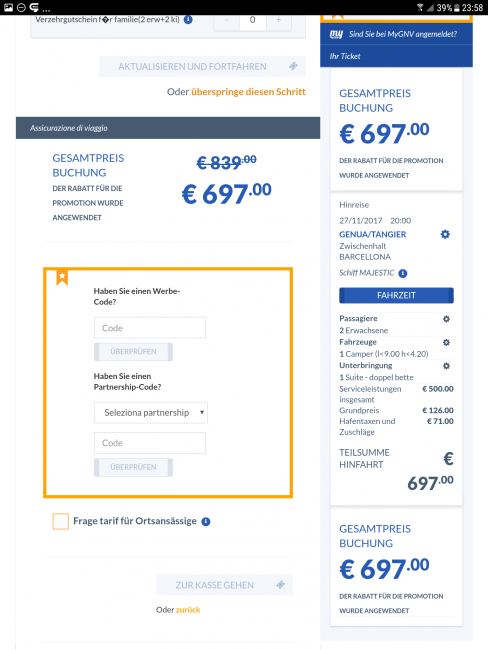The width and height of the screenshot is (488, 650).
Task: Decrease Verzehrgutschein quantity with minus button
Action: (x=226, y=20)
